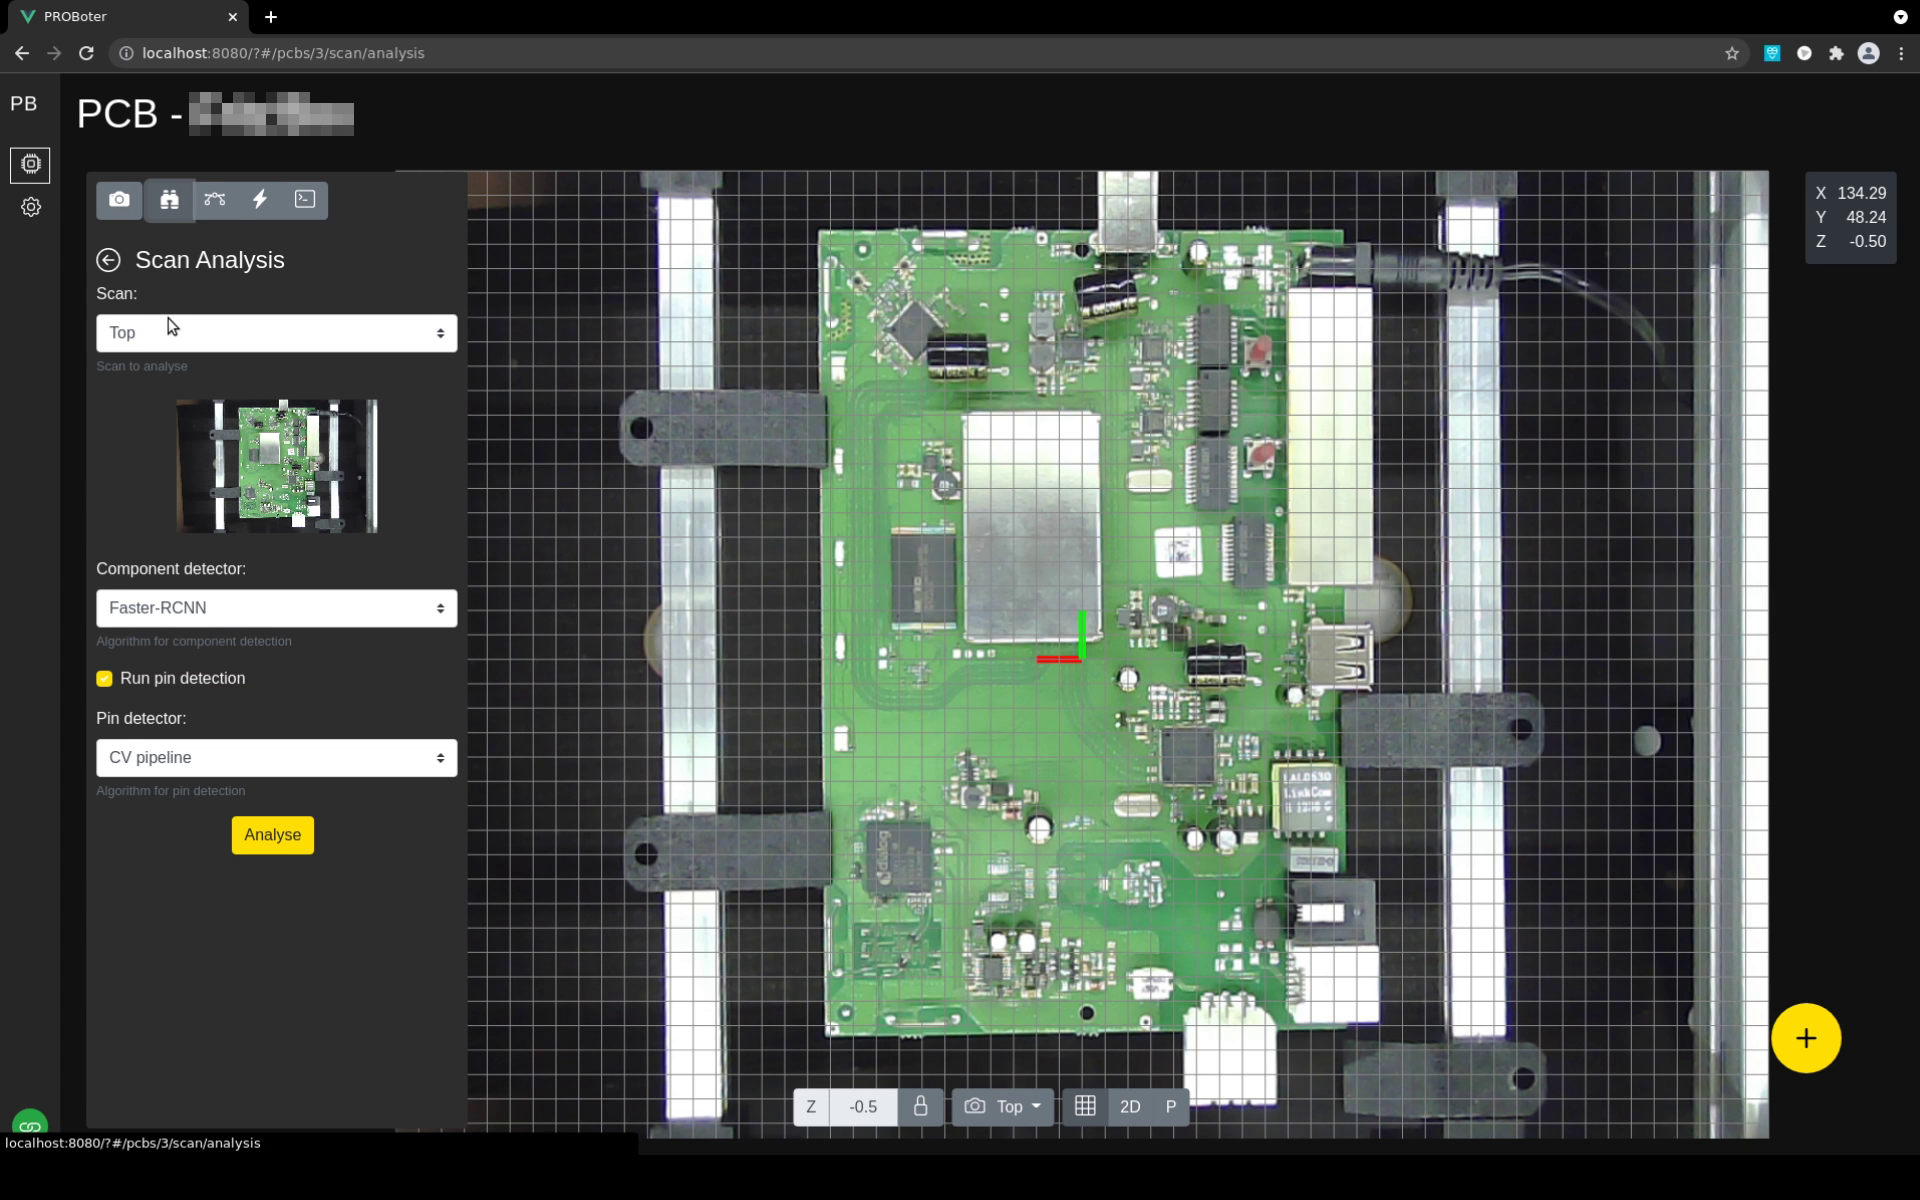
Task: Click the display/screen view icon
Action: click(304, 199)
